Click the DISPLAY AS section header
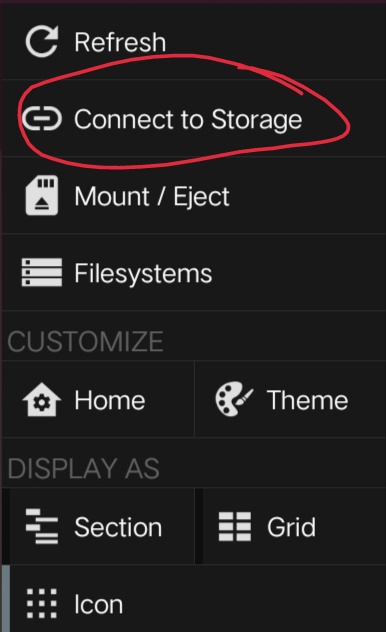Viewport: 386px width, 632px height. 83,468
